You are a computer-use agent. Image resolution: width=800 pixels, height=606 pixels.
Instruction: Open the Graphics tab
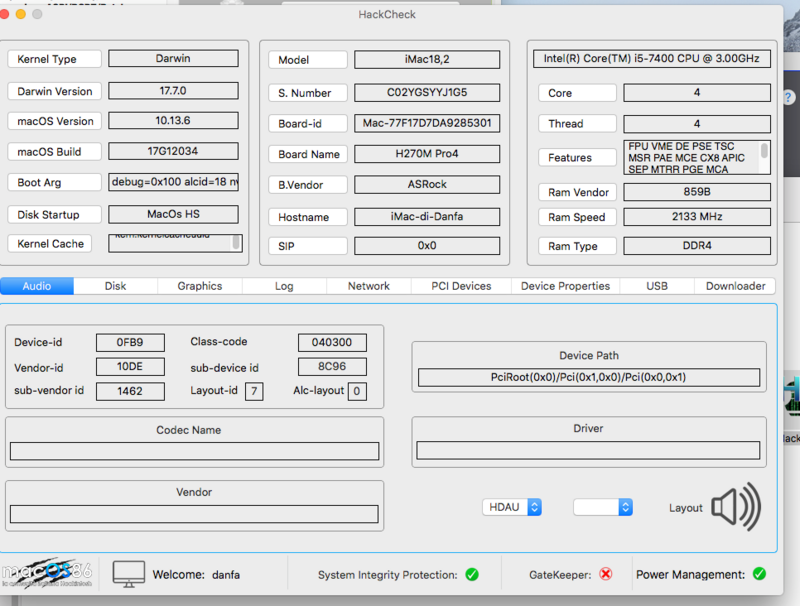click(199, 286)
